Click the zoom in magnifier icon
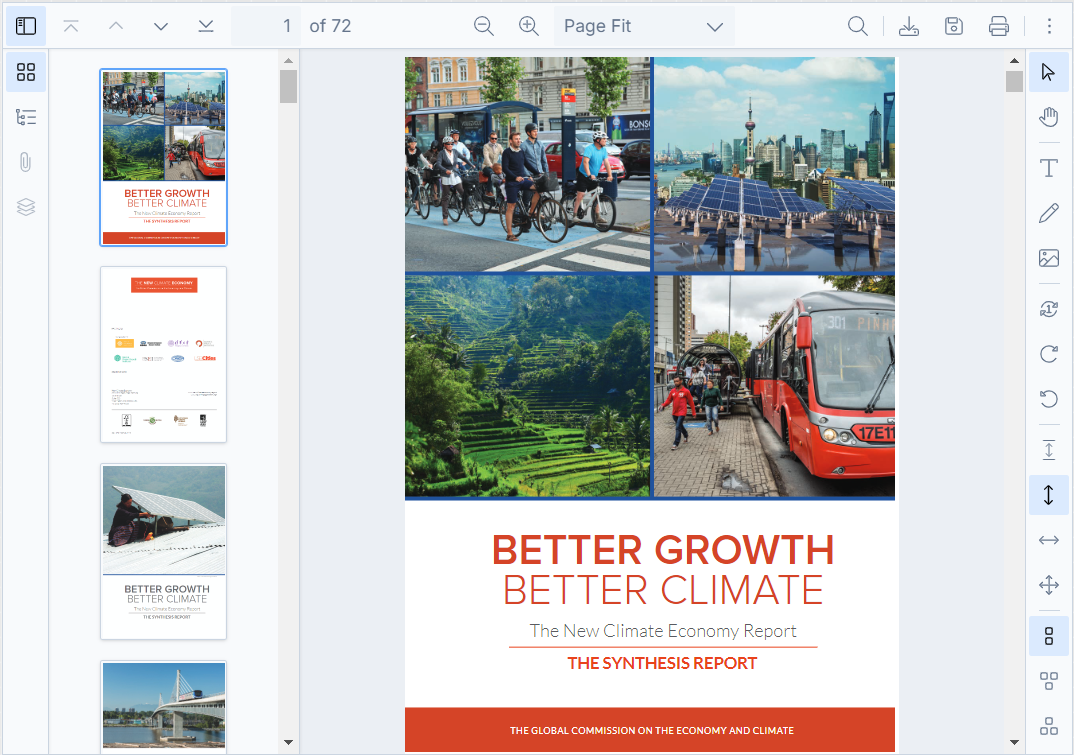Image resolution: width=1074 pixels, height=755 pixels. (x=529, y=26)
